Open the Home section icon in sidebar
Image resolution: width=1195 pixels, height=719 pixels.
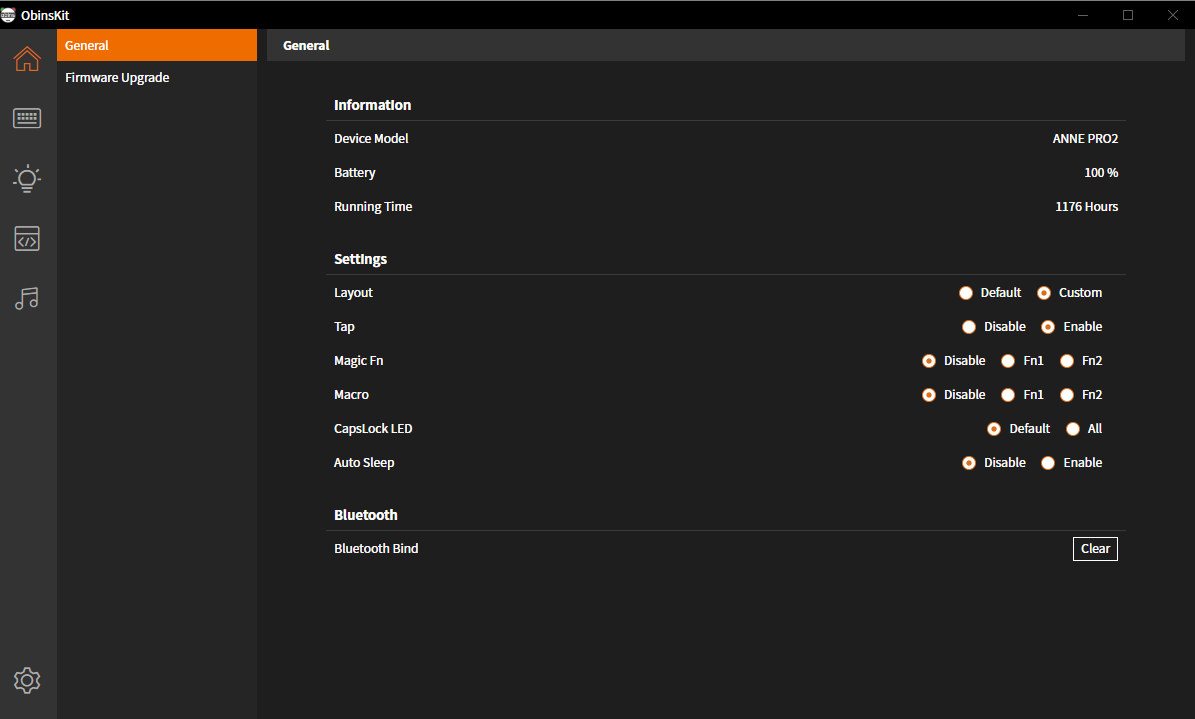tap(27, 58)
